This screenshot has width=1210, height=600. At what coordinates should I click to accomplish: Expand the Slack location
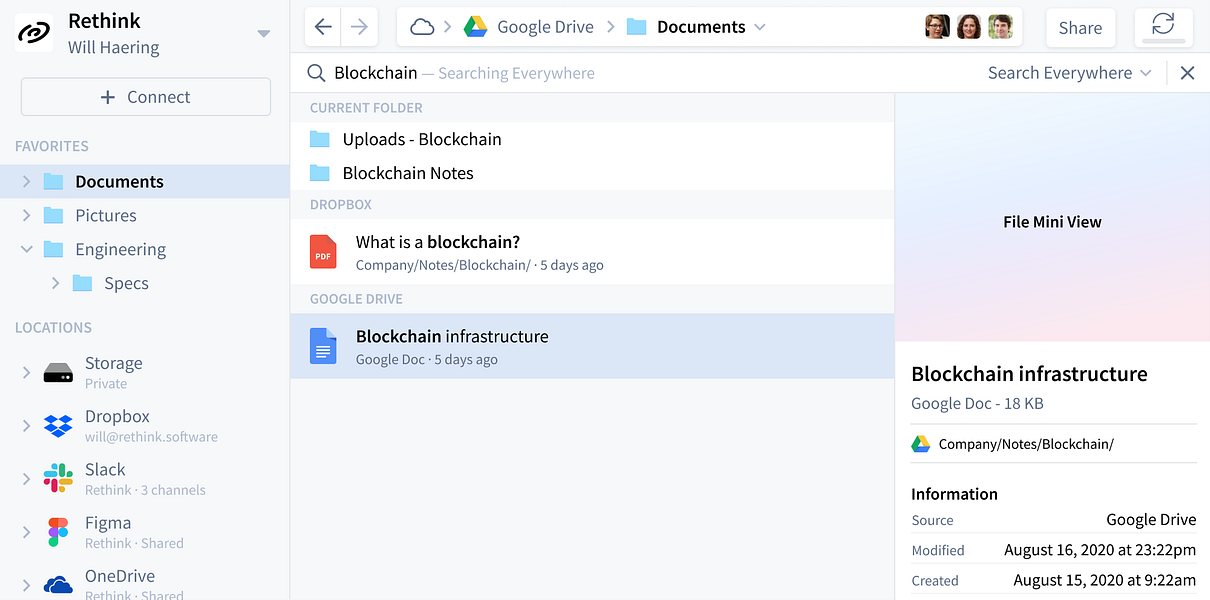27,479
